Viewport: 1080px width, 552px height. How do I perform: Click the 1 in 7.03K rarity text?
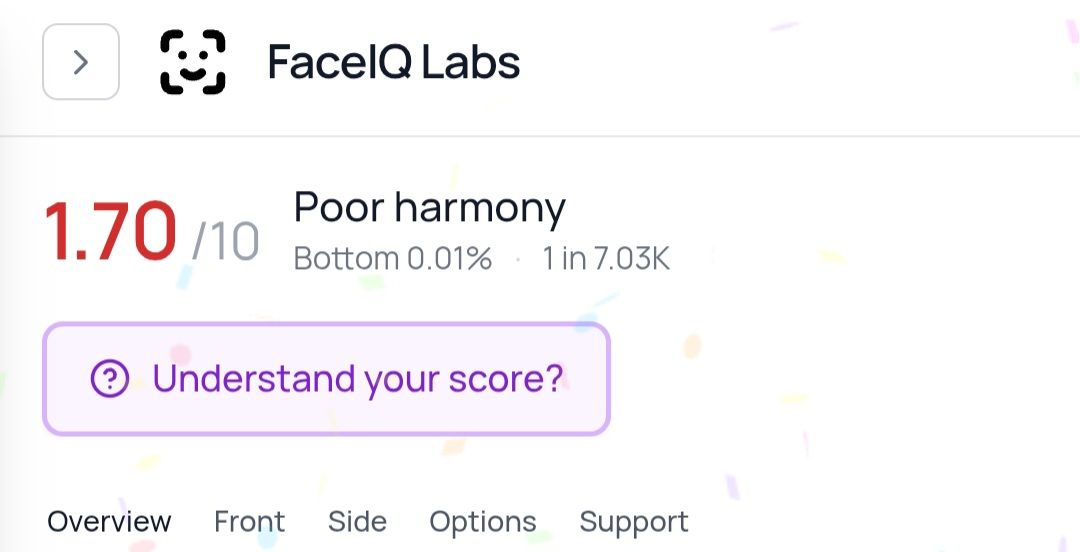click(x=606, y=259)
